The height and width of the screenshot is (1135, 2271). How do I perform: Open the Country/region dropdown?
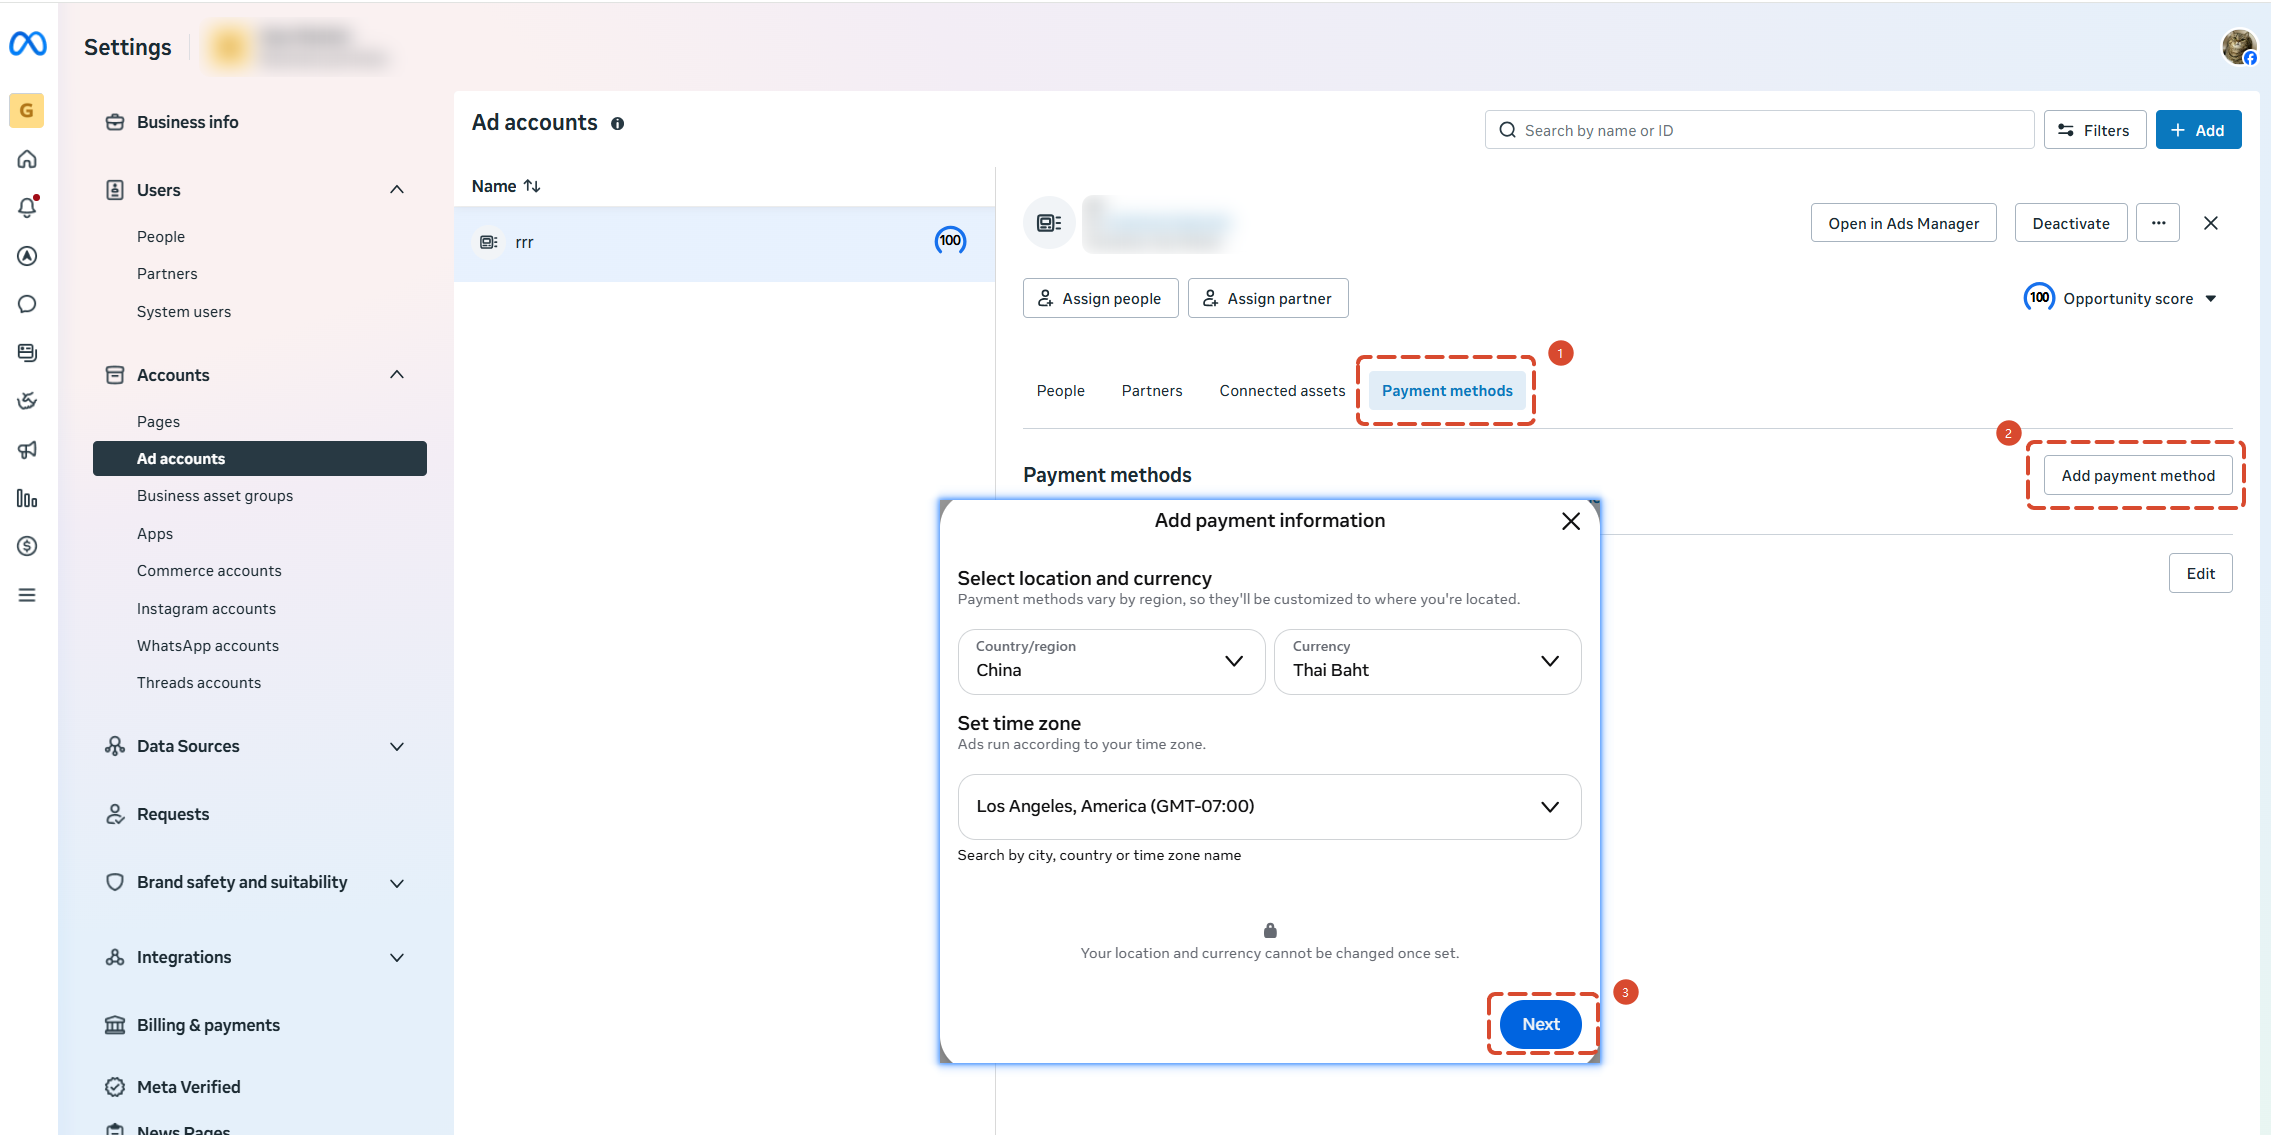pos(1111,661)
